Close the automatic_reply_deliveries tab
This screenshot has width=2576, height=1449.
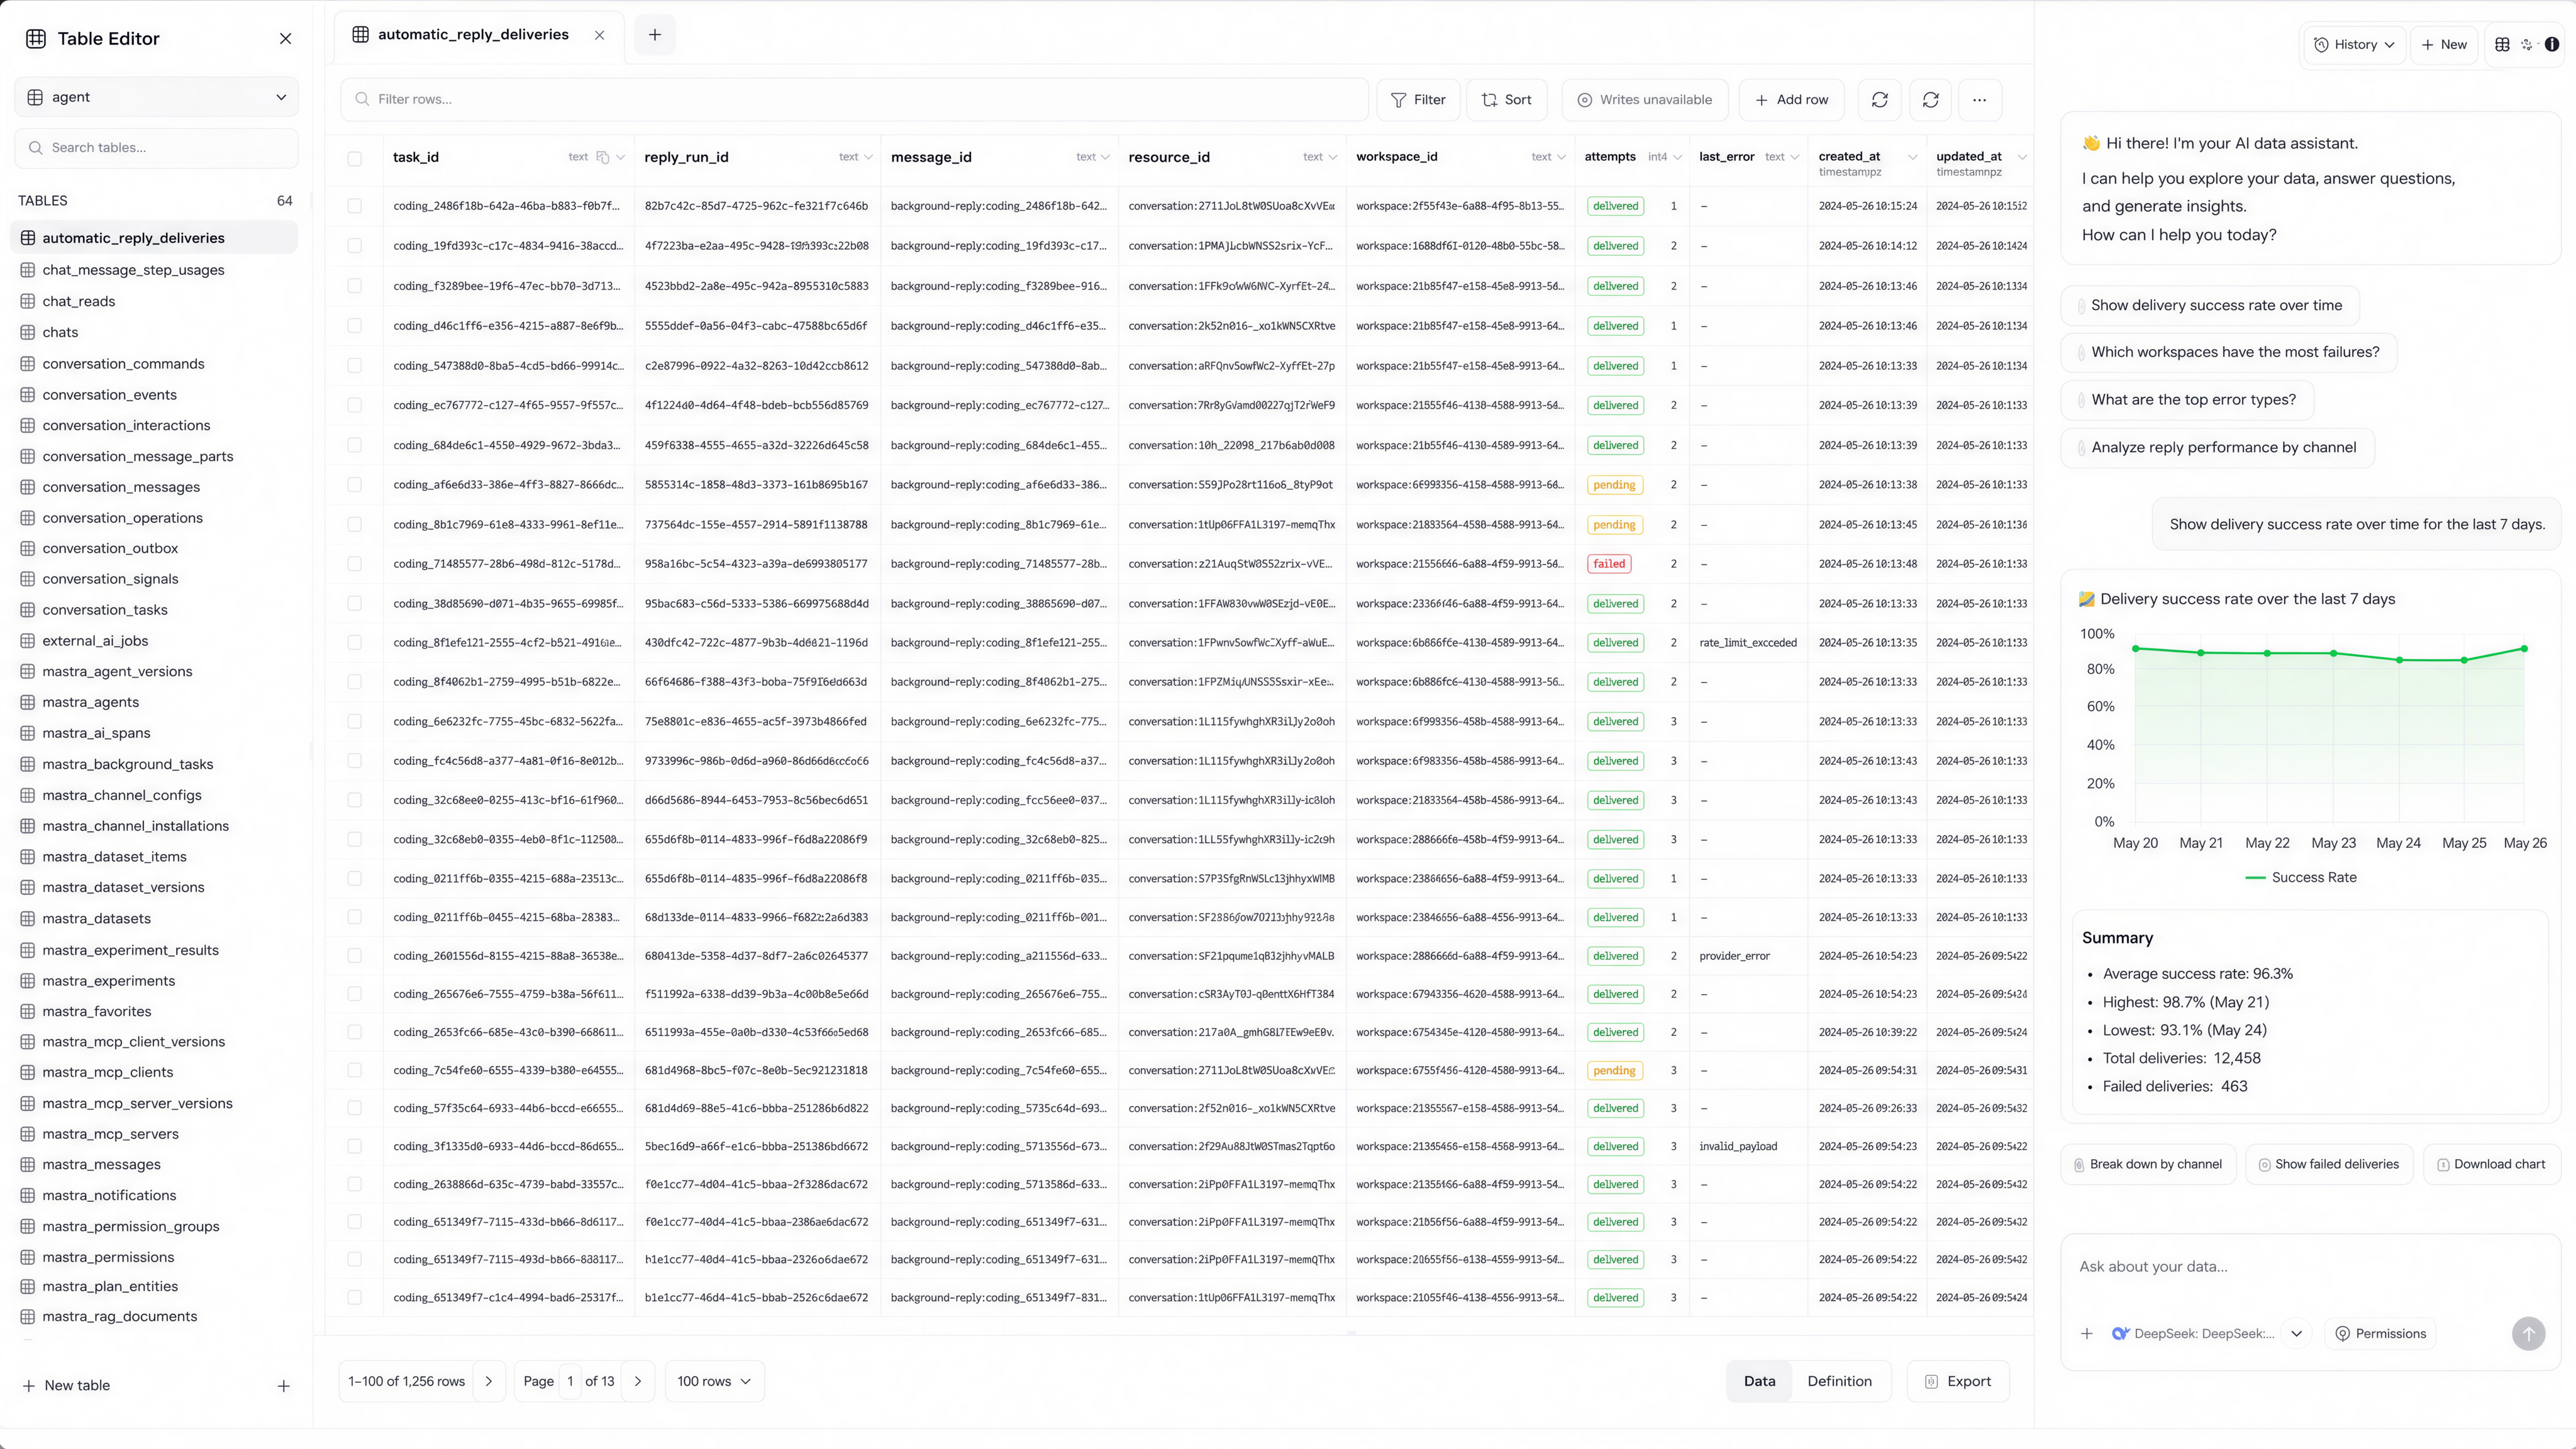point(599,35)
